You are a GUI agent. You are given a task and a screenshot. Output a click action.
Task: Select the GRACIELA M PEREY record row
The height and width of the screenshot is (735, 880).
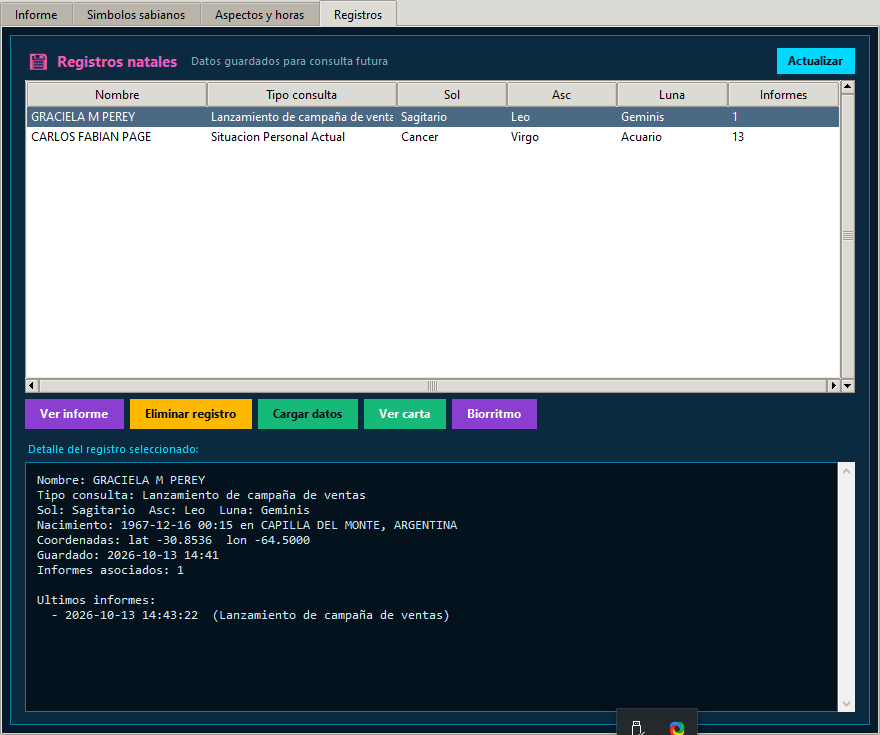[x=433, y=117]
